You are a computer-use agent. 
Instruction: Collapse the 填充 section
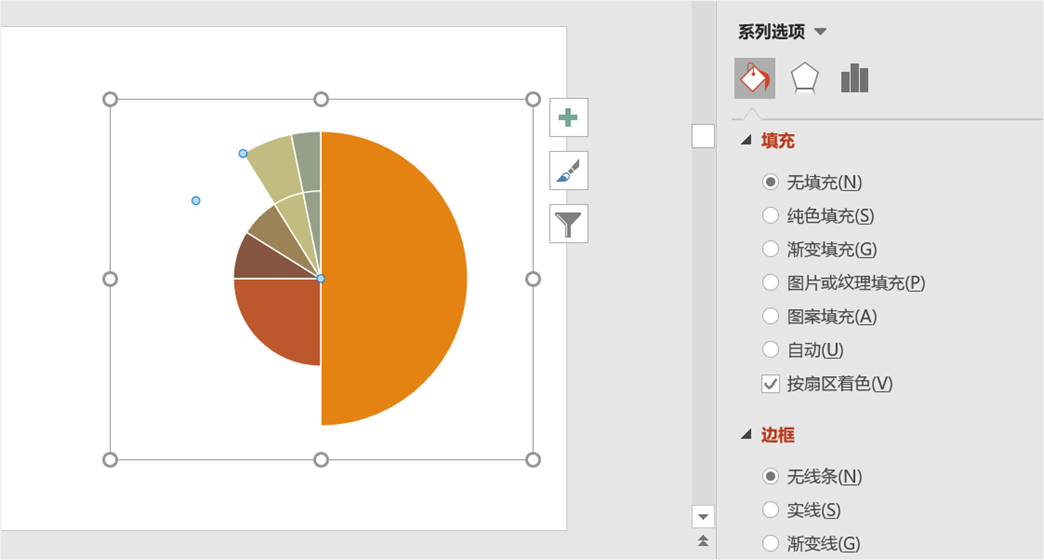point(746,140)
